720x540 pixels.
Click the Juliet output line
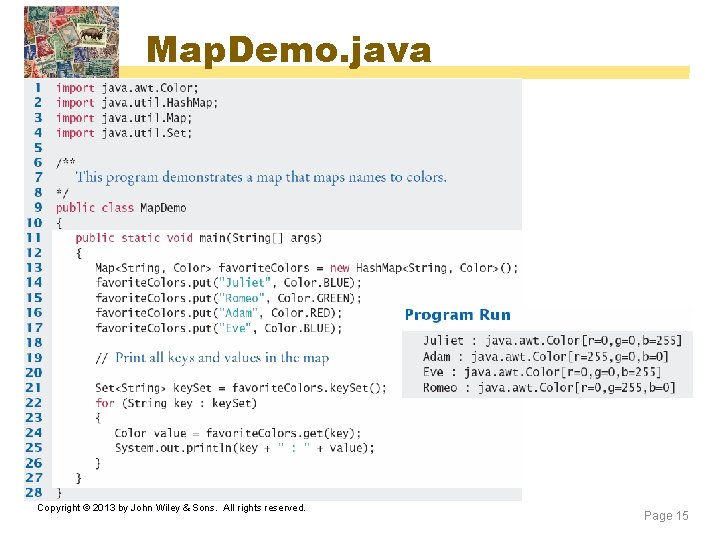pyautogui.click(x=552, y=341)
